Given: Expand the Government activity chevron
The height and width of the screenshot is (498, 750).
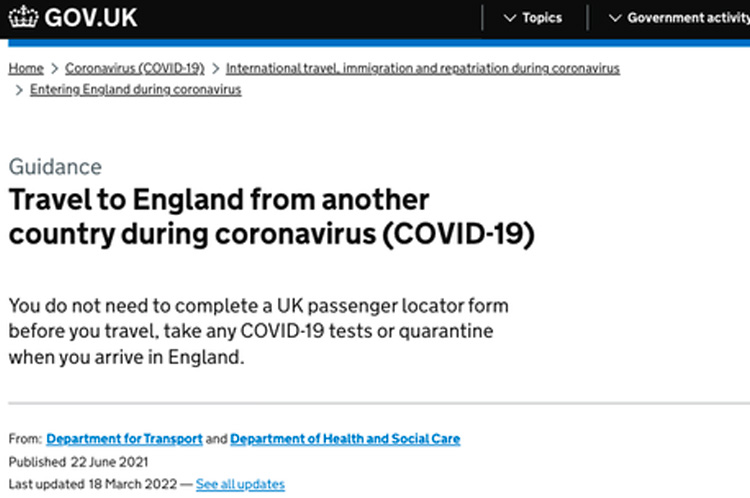Looking at the screenshot, I should (615, 18).
